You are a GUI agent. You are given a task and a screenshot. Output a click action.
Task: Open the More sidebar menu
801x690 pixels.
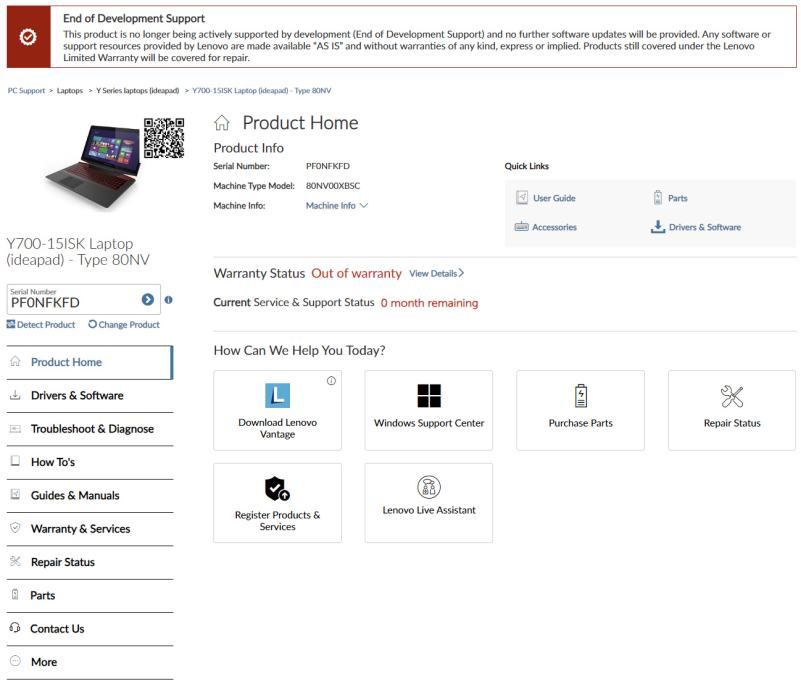point(44,662)
